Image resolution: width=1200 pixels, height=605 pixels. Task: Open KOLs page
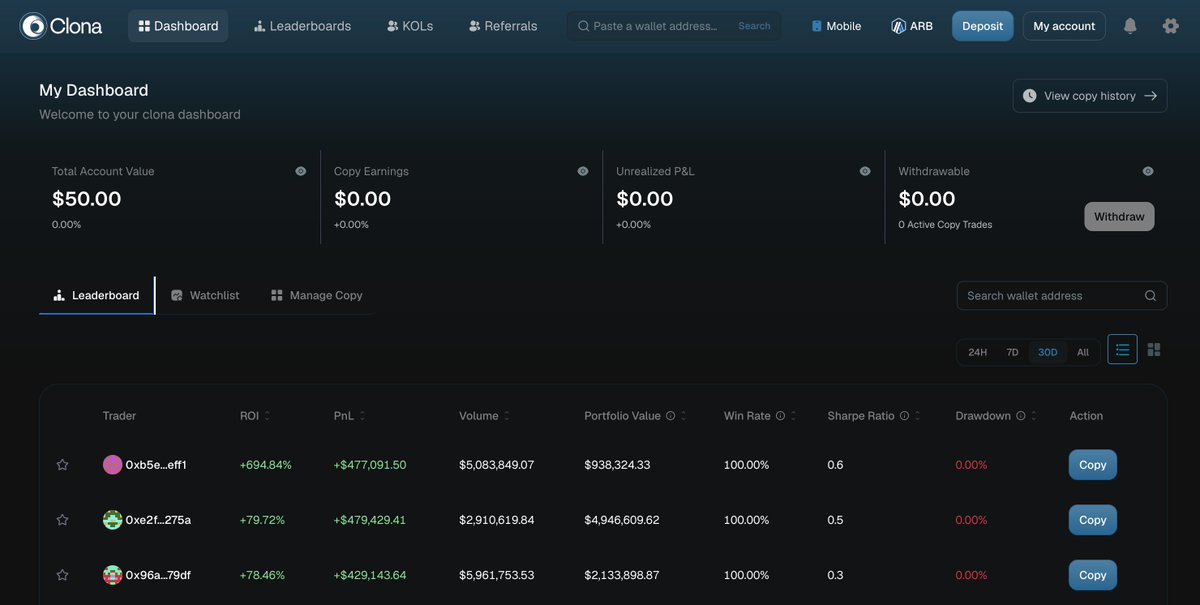coord(410,26)
